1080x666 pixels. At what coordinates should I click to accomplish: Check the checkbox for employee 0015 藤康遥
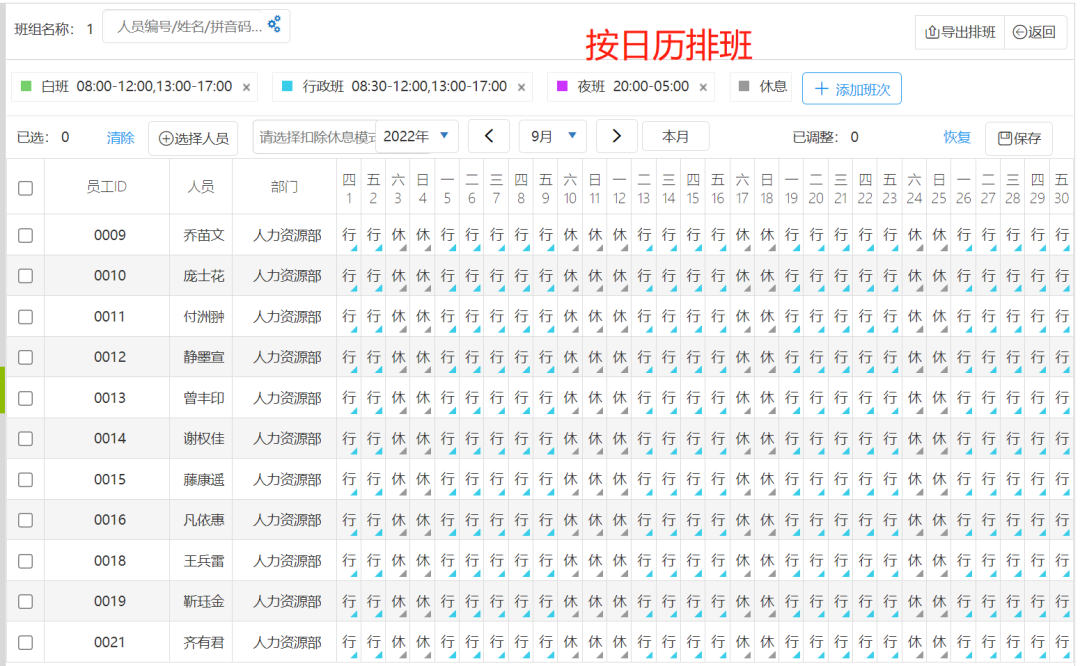[x=25, y=479]
